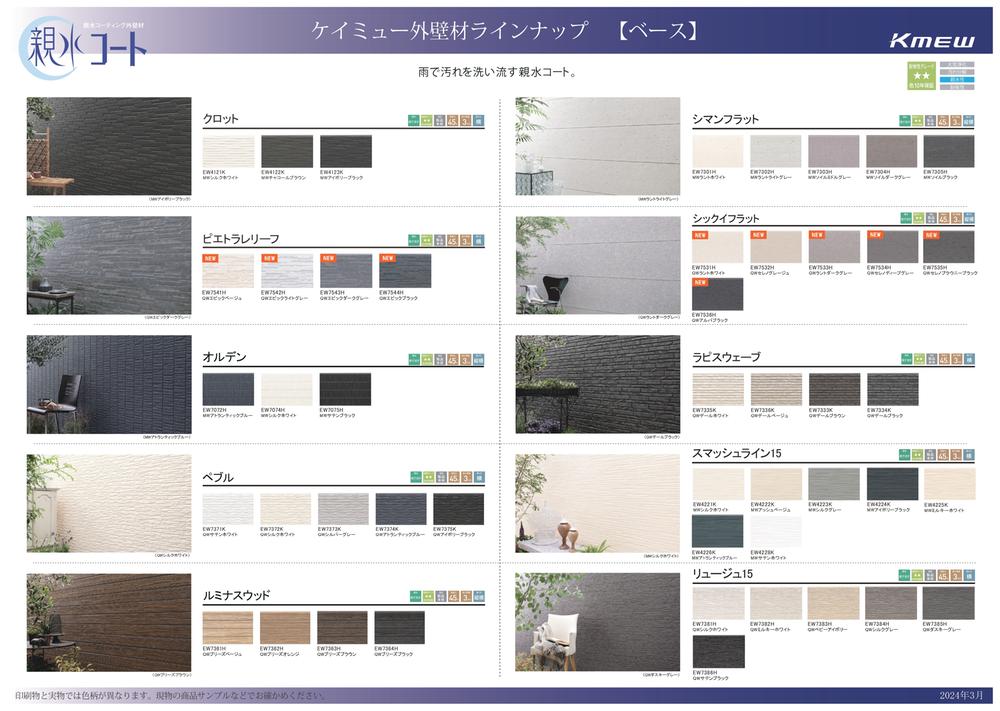Choose the black EW7386H swatch
1000x711 pixels.
click(718, 651)
